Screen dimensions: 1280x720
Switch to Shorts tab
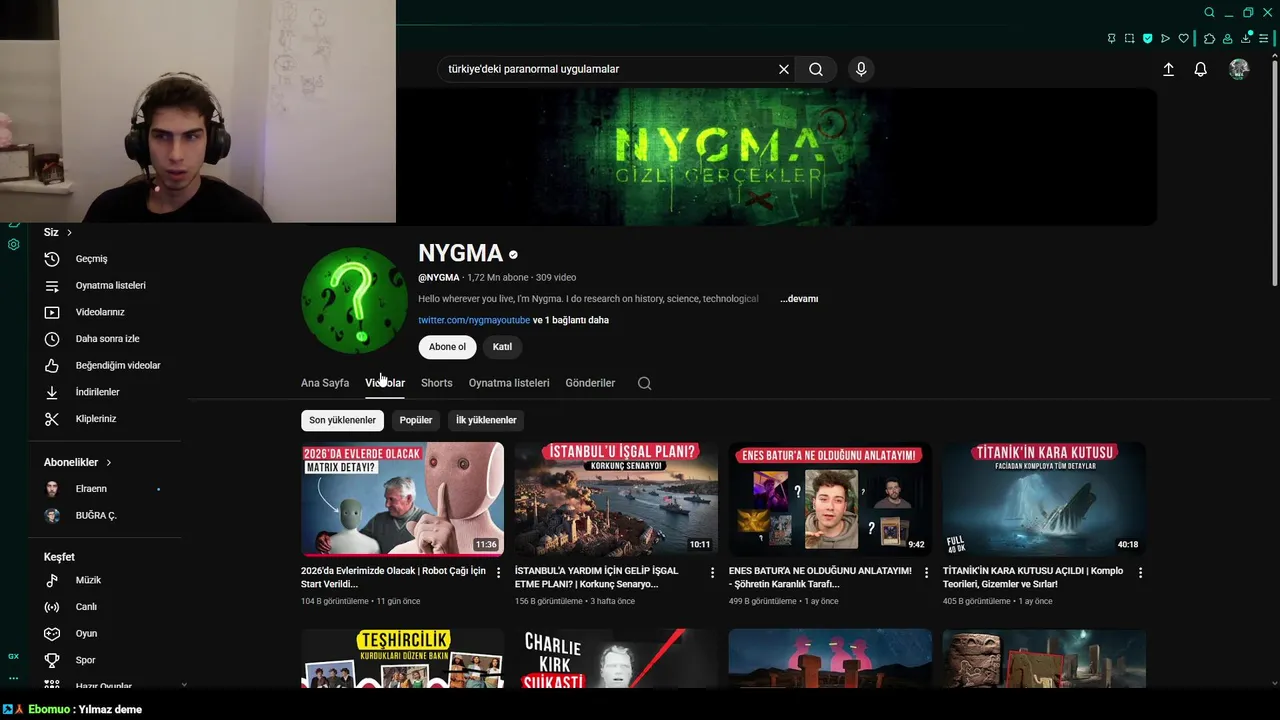436,383
